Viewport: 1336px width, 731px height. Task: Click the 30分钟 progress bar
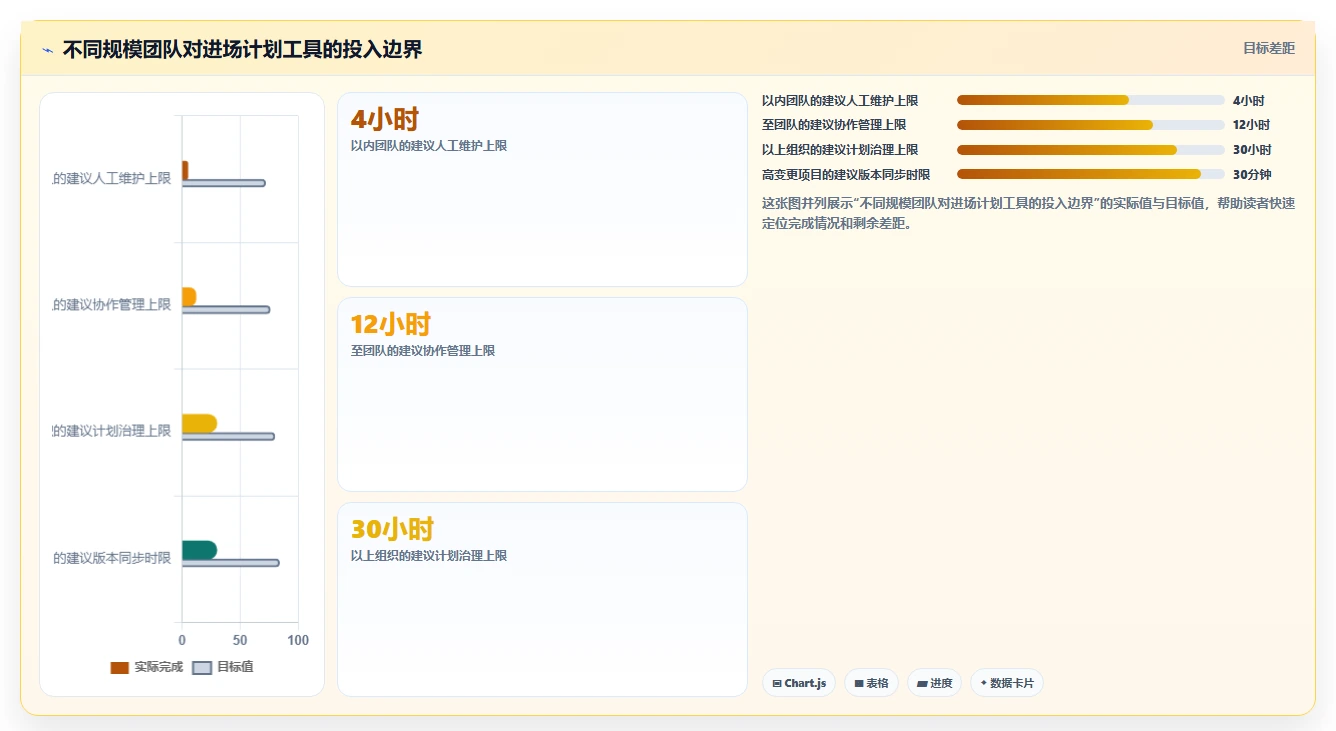pyautogui.click(x=1091, y=174)
